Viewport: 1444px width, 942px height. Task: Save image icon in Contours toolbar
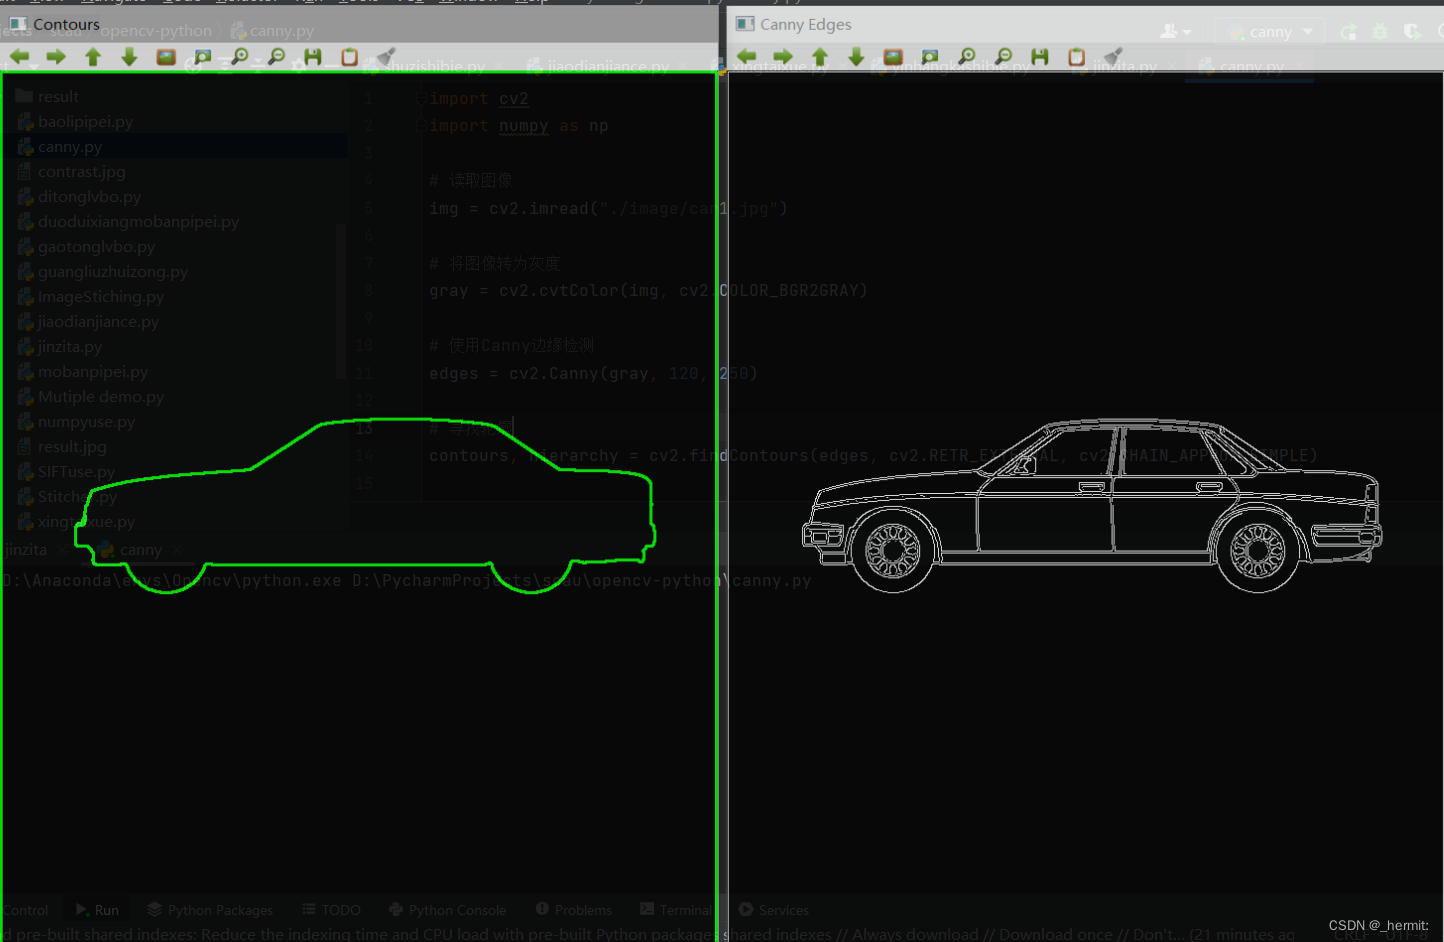pos(313,57)
